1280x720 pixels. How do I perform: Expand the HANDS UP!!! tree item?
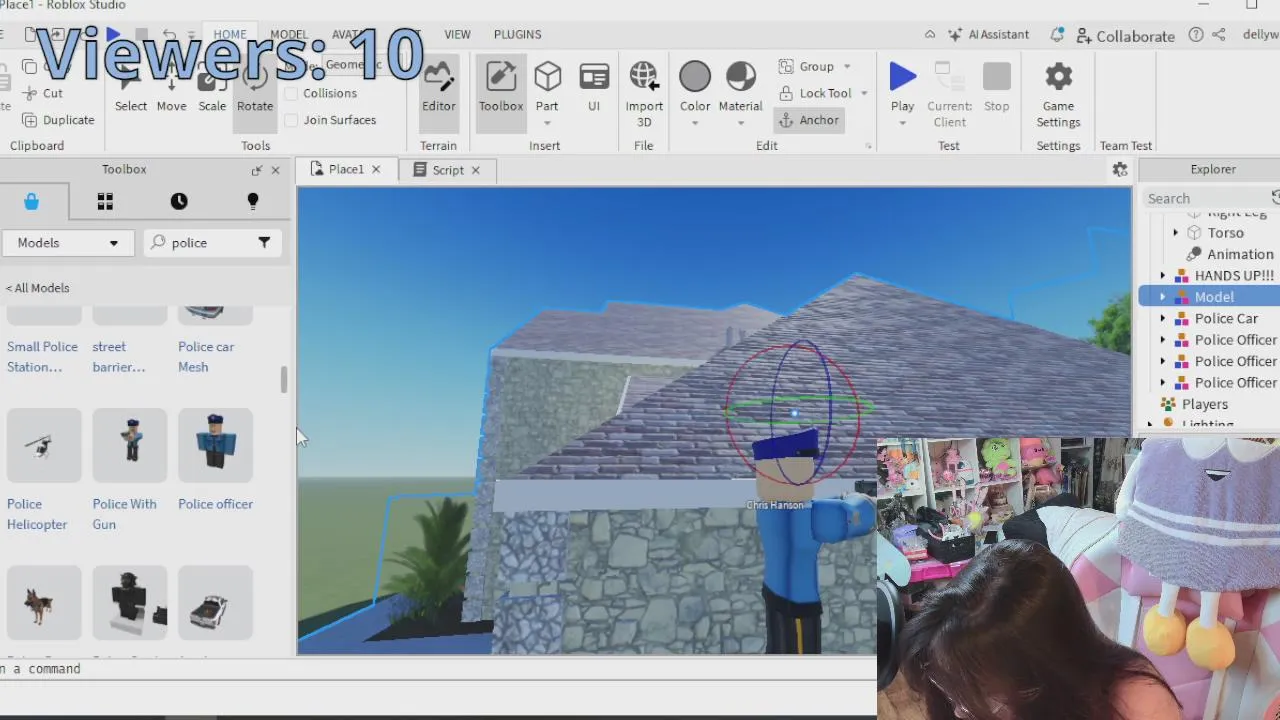click(x=1162, y=276)
